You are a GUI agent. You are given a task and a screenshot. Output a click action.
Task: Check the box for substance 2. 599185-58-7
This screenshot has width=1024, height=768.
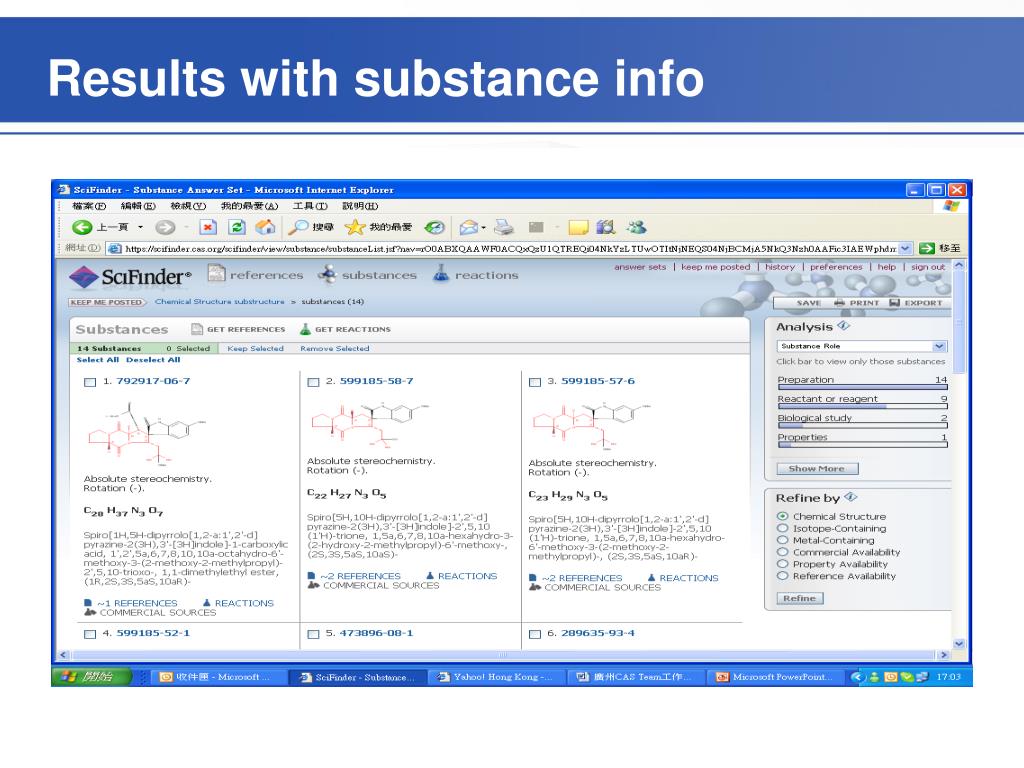[x=313, y=382]
